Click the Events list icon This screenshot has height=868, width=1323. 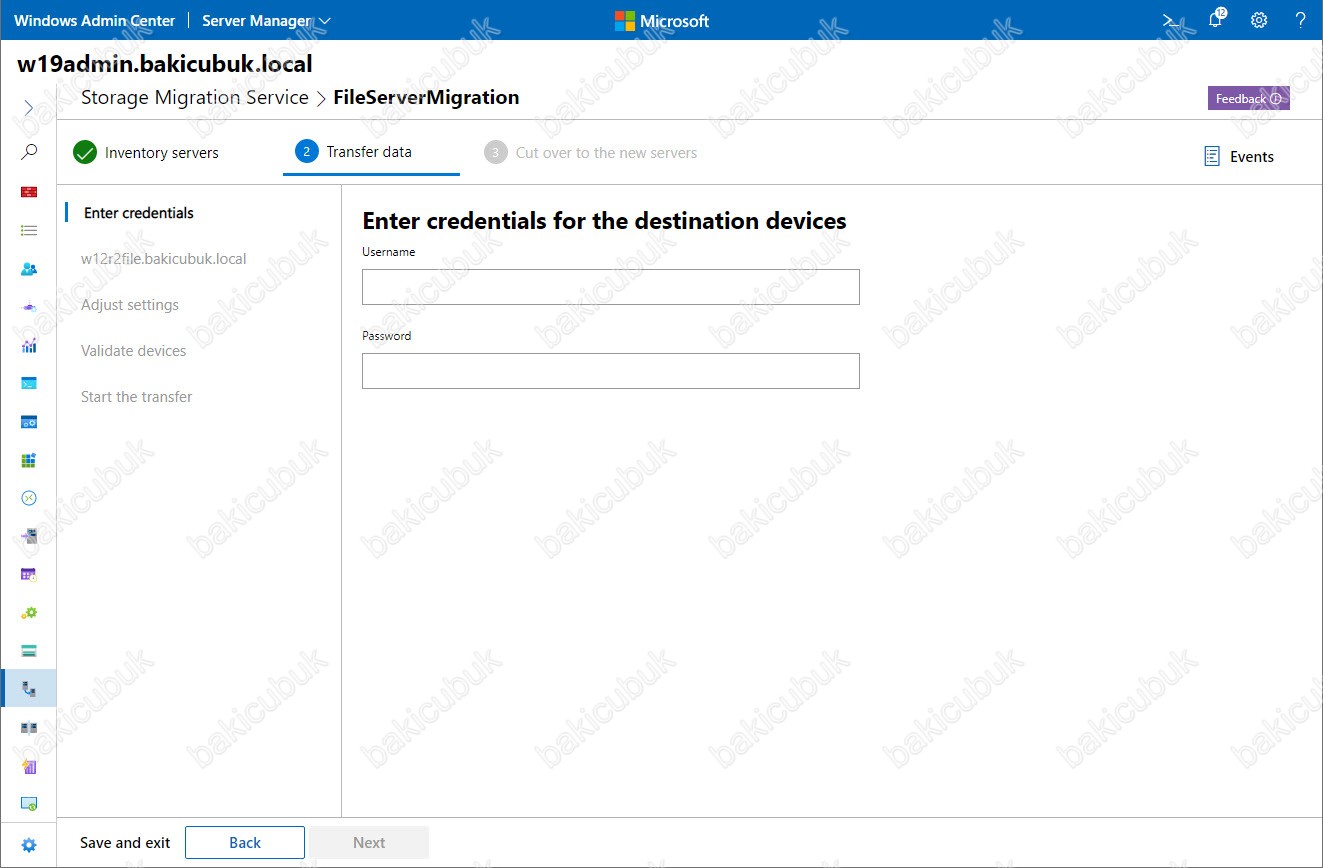point(1212,156)
